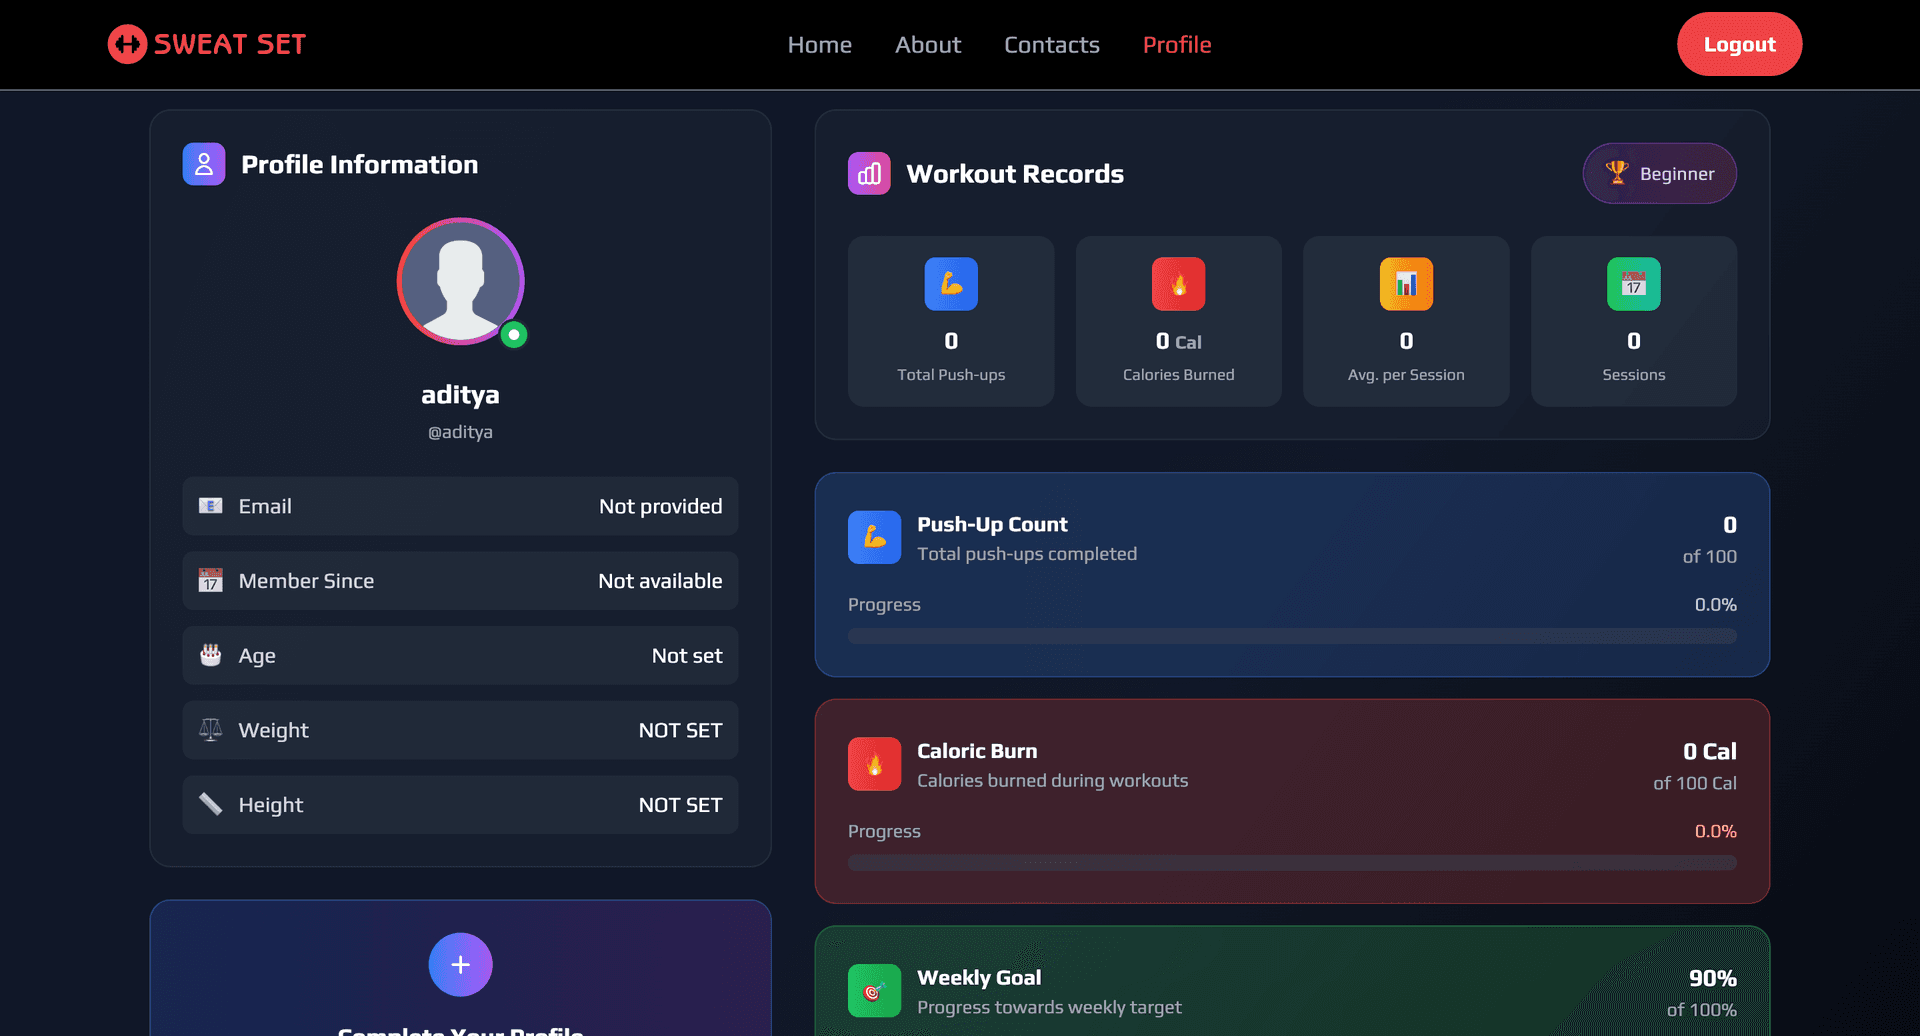Click the SWEAT SET brand text
Image resolution: width=1920 pixels, height=1036 pixels.
click(230, 44)
